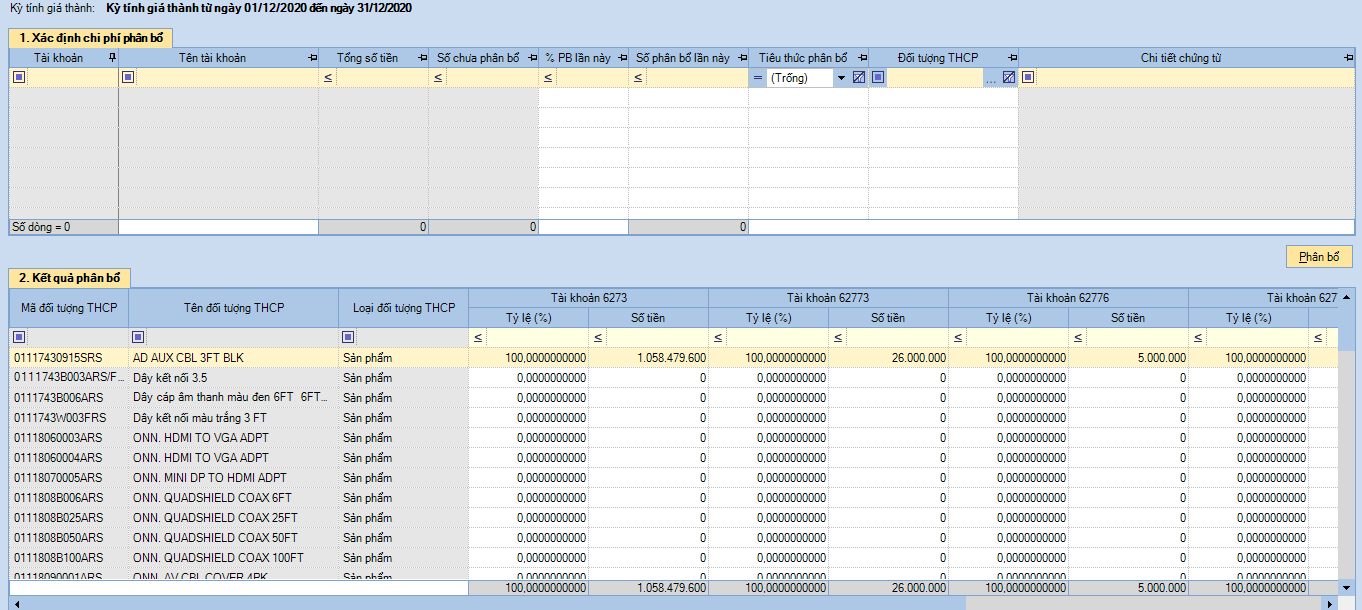Click the Tài khoản 6273 group header
The width and height of the screenshot is (1362, 610).
(589, 297)
